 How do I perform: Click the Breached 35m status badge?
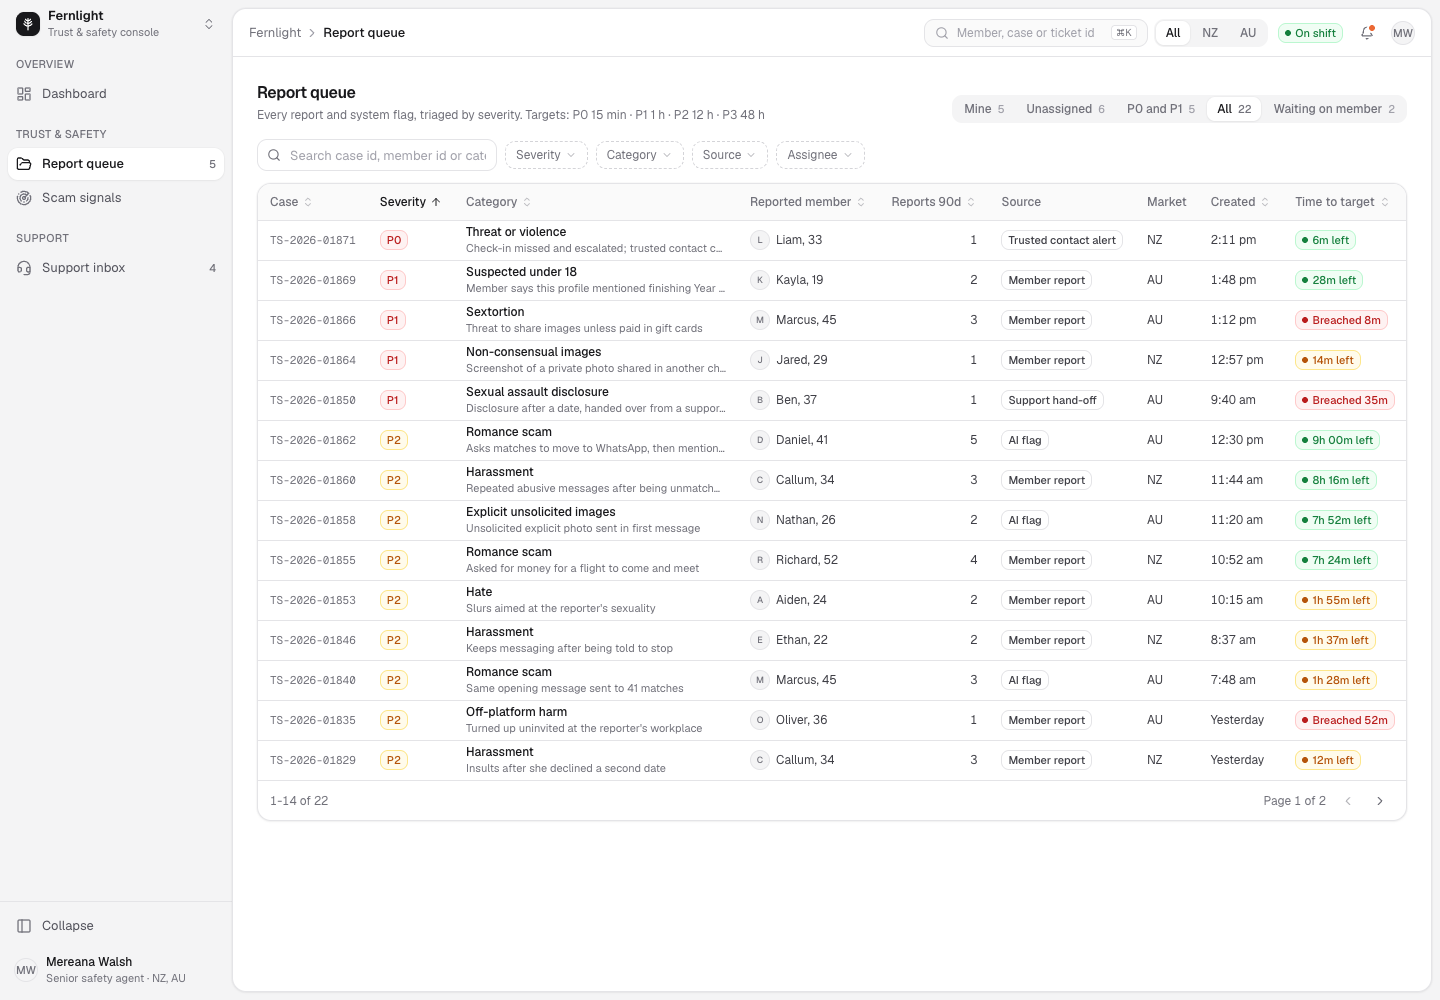coord(1345,400)
